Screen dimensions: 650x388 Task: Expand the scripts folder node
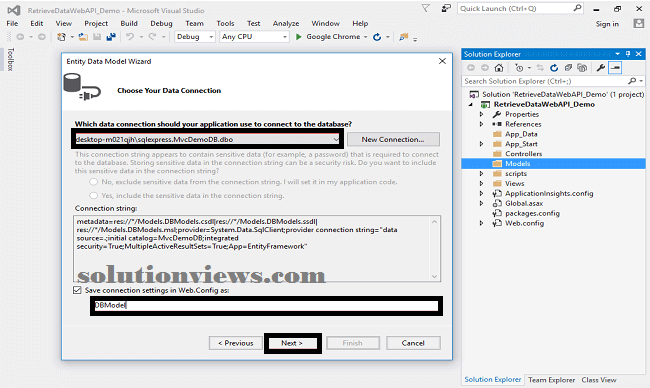(x=481, y=174)
